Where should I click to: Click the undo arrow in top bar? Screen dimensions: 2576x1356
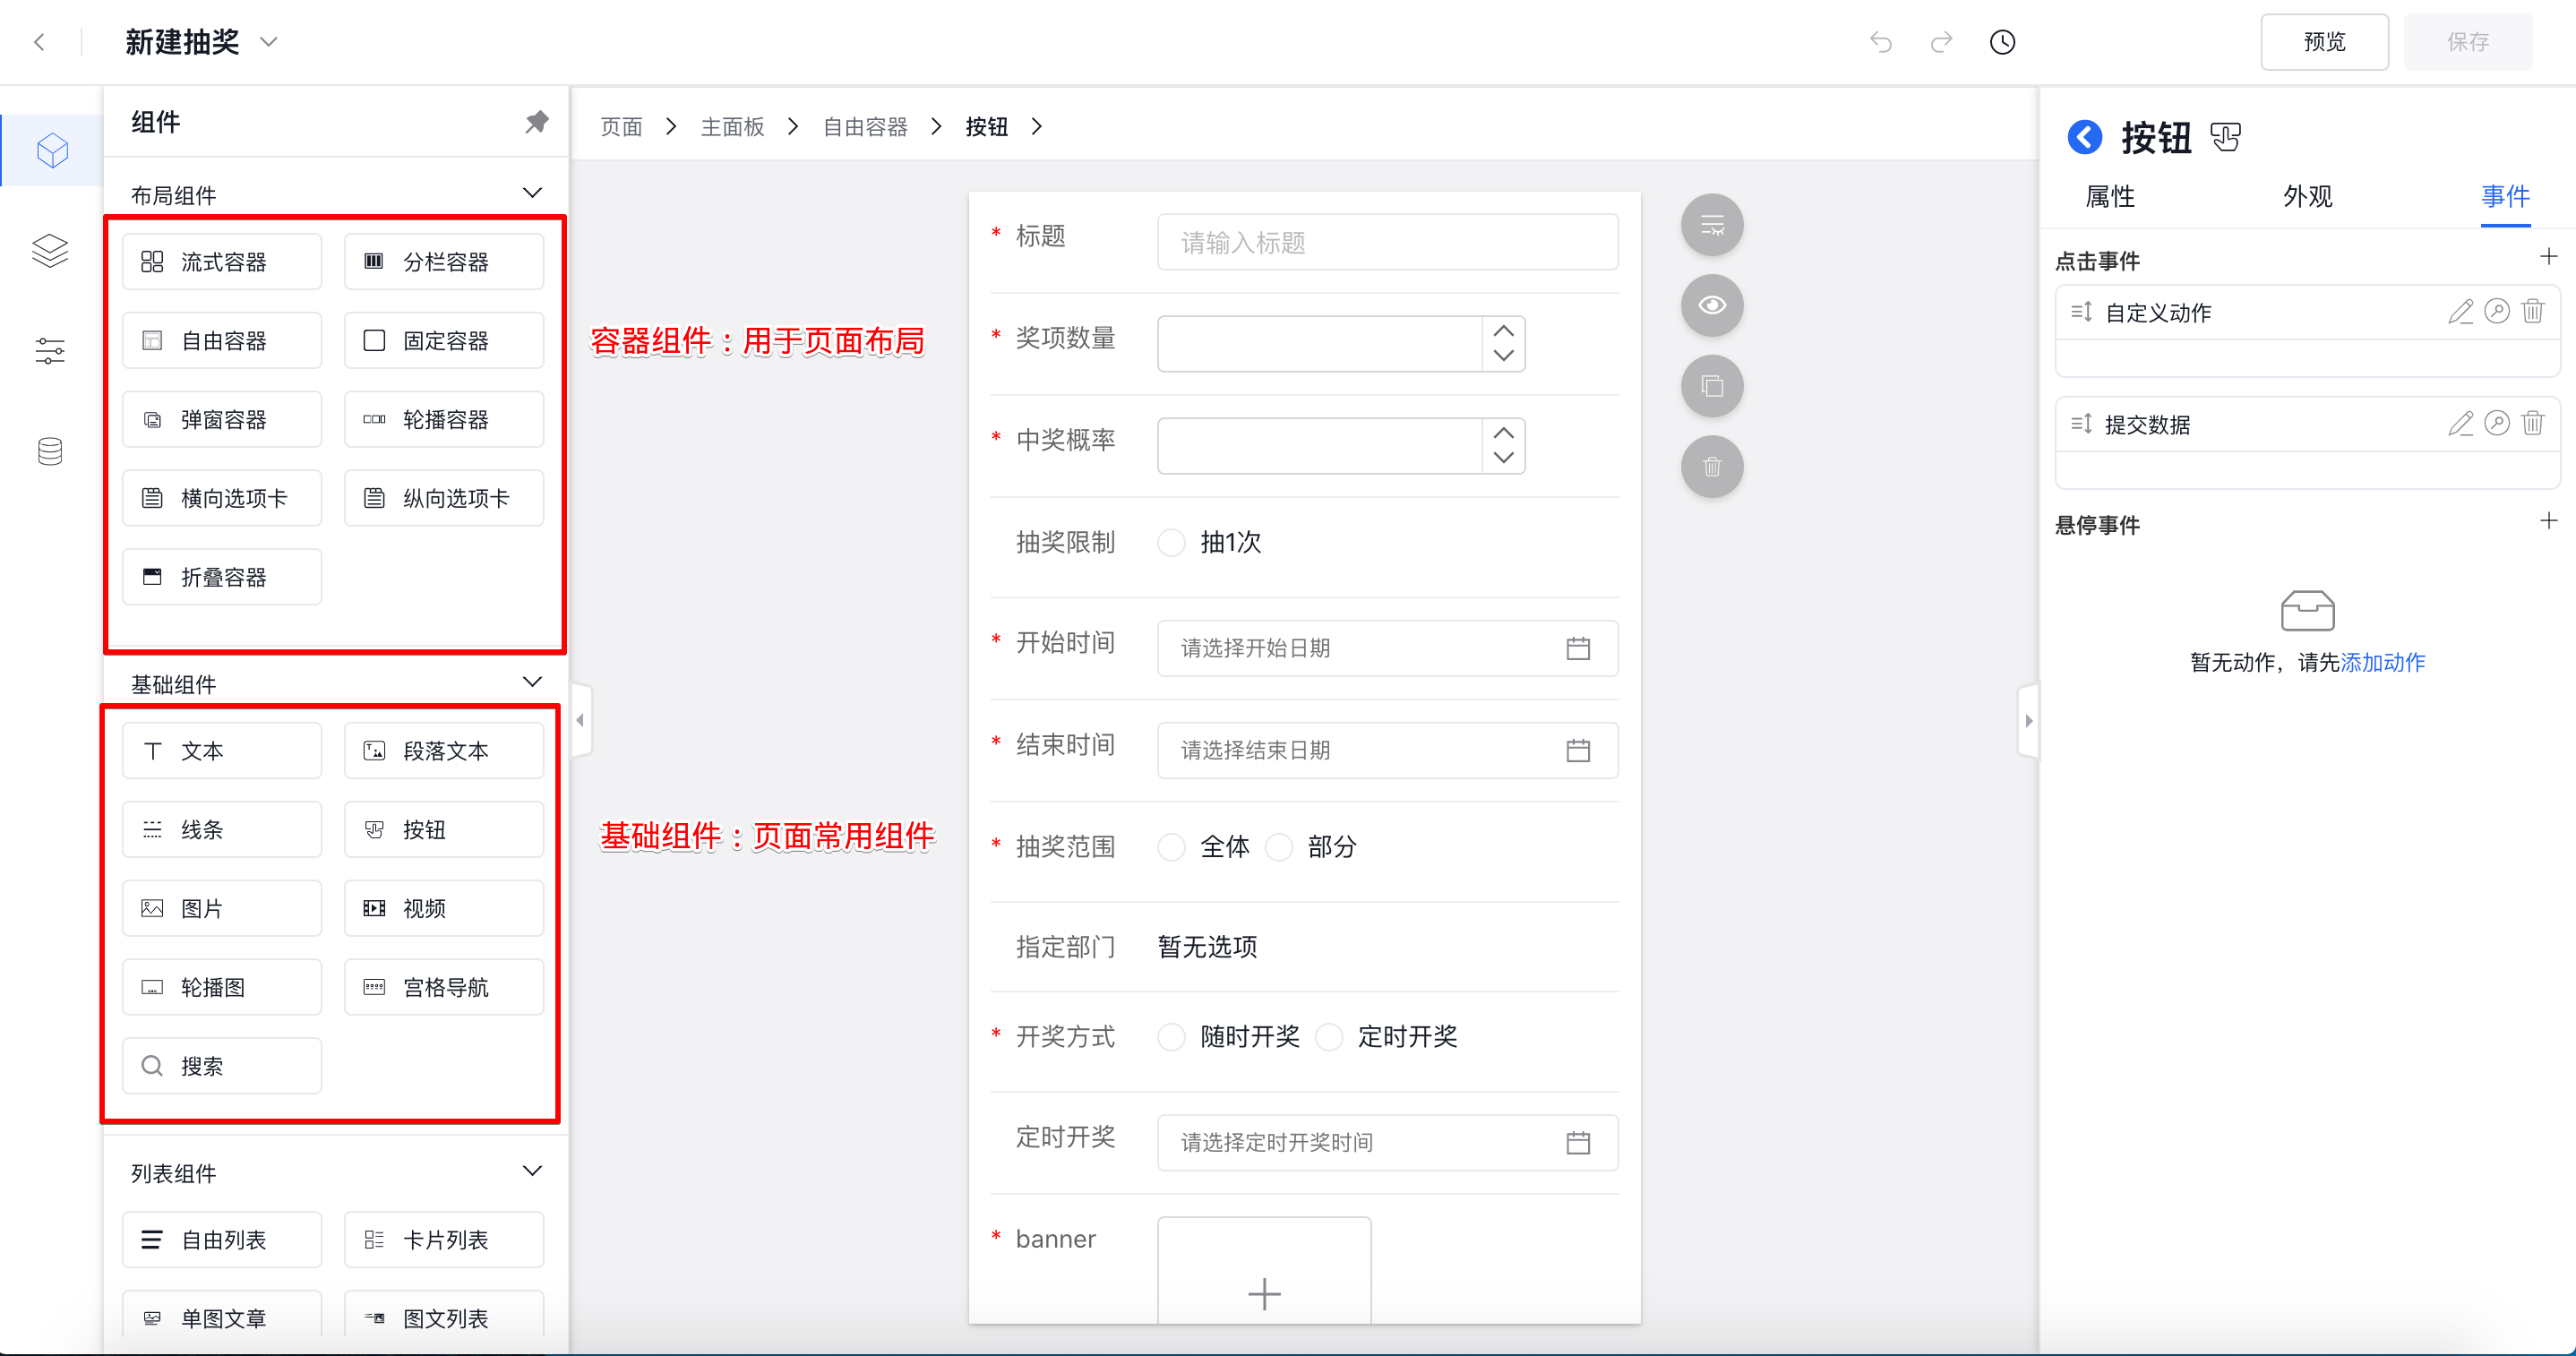point(1881,42)
